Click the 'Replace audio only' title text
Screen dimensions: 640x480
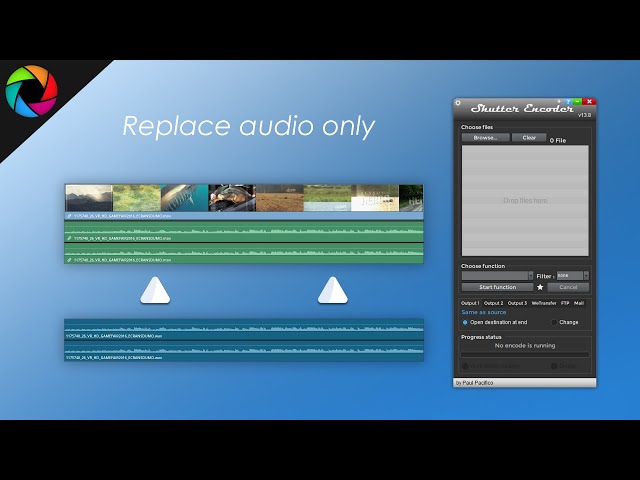[249, 126]
